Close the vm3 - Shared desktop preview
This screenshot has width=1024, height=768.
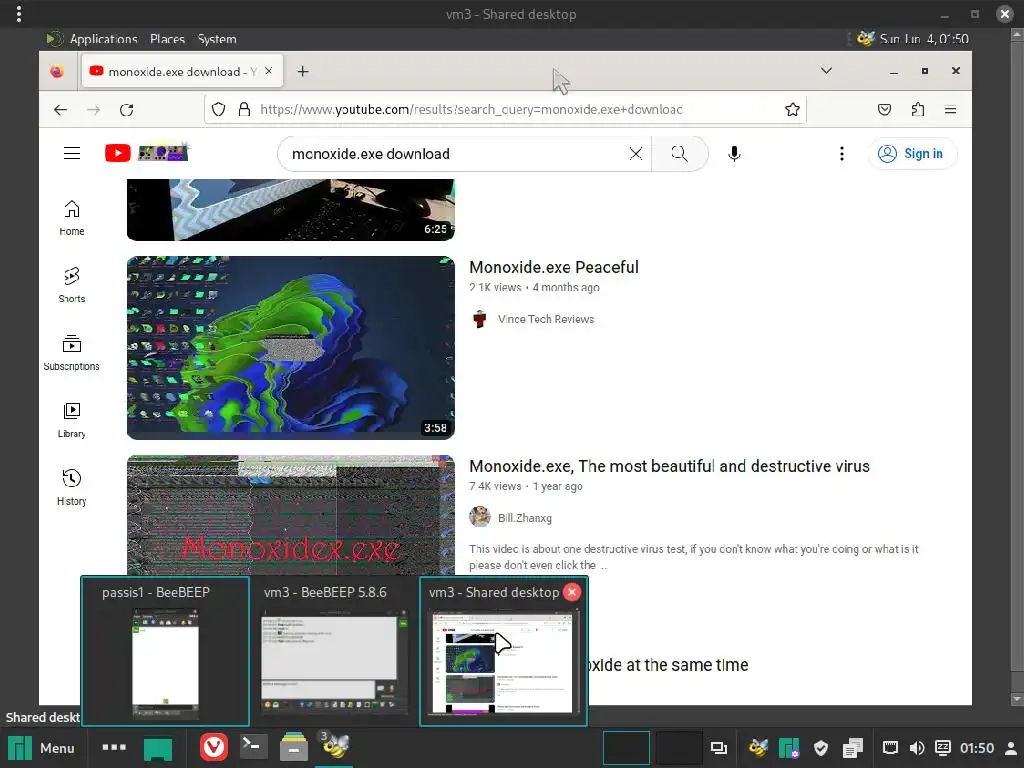click(x=571, y=592)
